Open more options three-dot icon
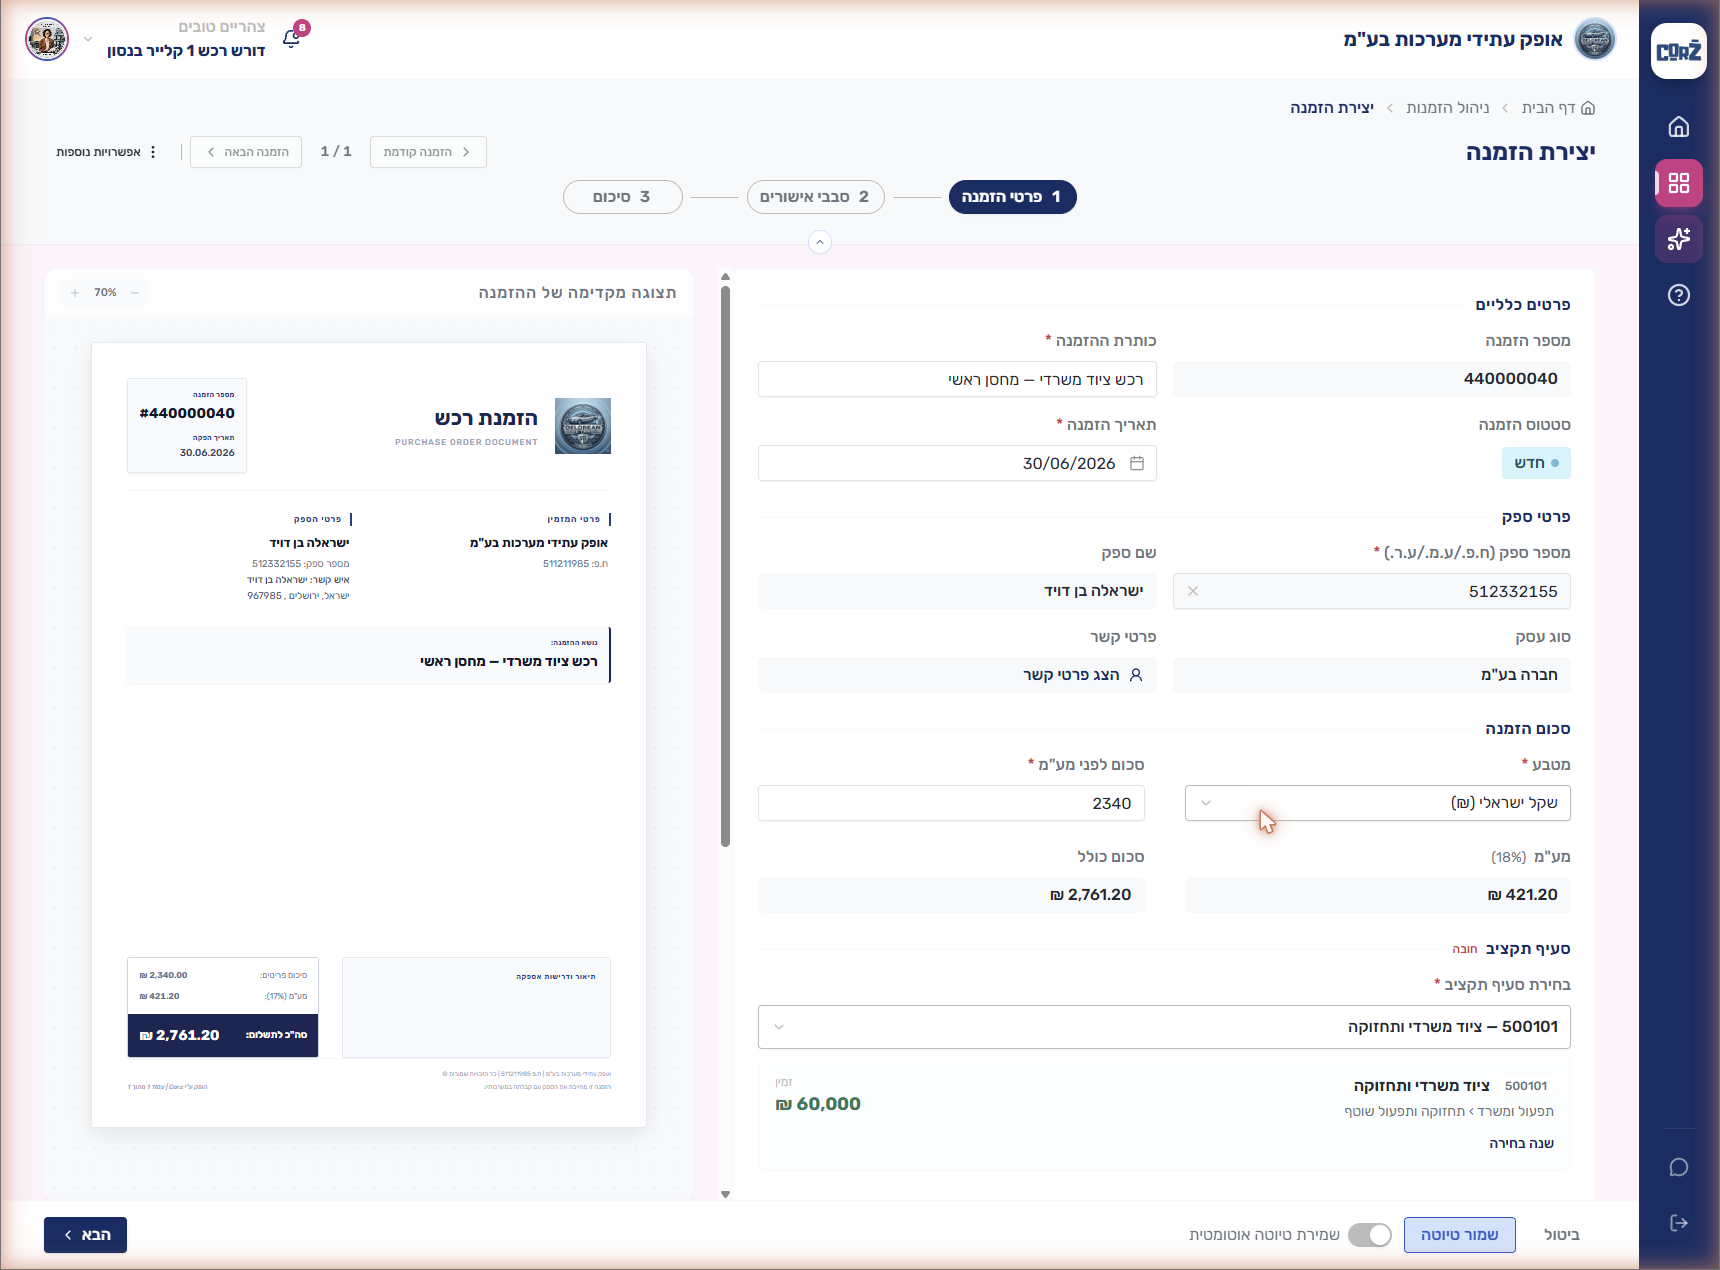Screen dimensions: 1720x1270 (153, 152)
